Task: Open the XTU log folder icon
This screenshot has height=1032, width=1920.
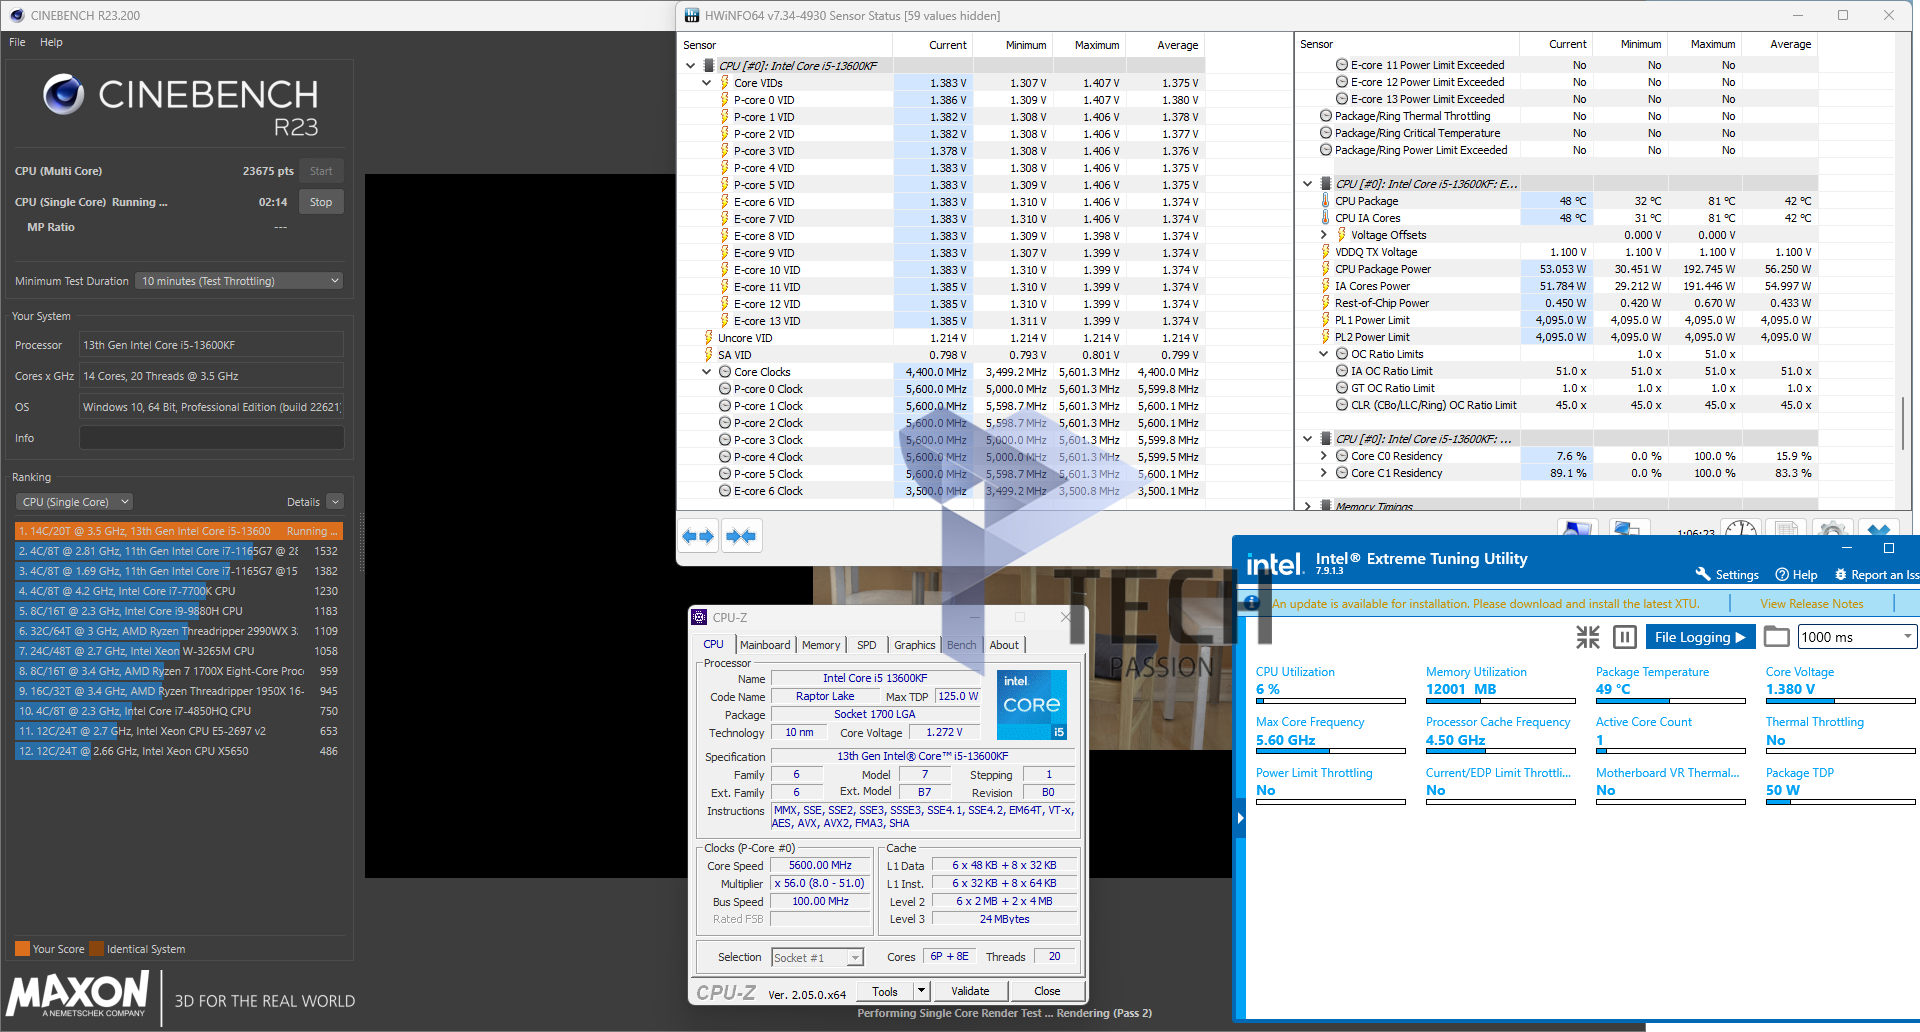Action: 1776,637
